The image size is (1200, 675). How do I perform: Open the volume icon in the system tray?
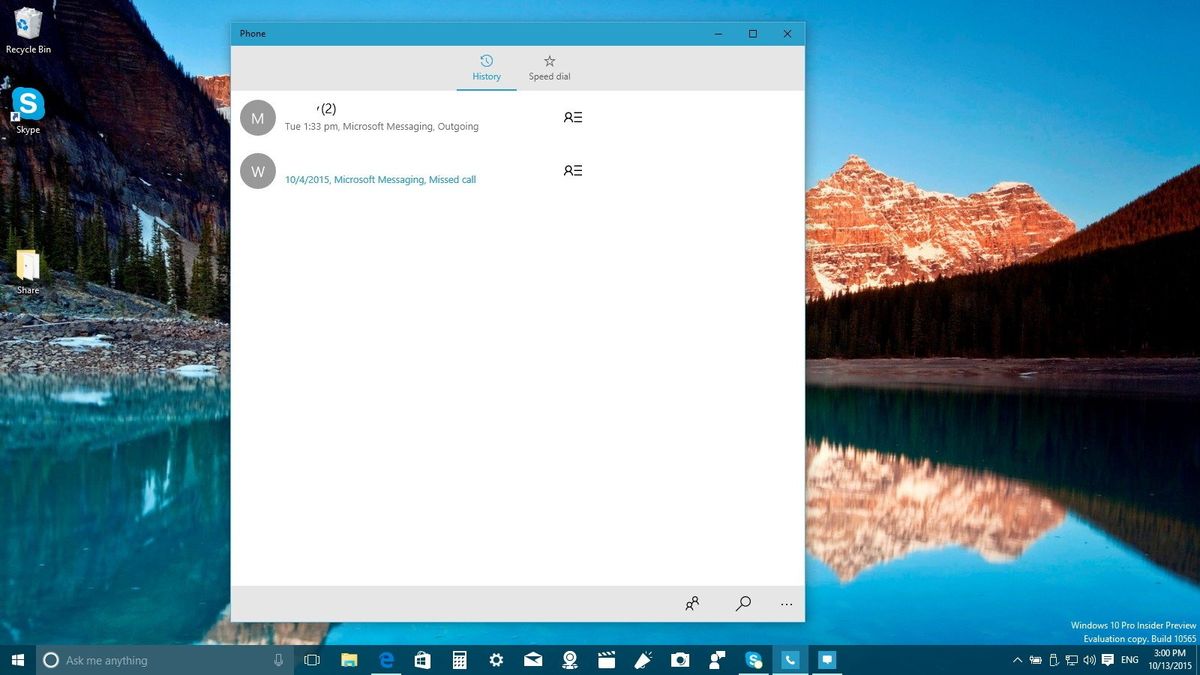[x=1088, y=660]
